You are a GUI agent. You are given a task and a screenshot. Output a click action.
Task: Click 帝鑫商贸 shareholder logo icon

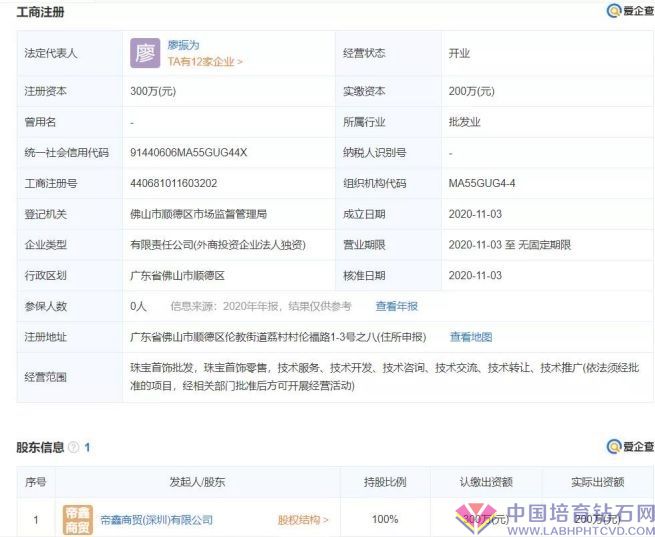tap(78, 519)
